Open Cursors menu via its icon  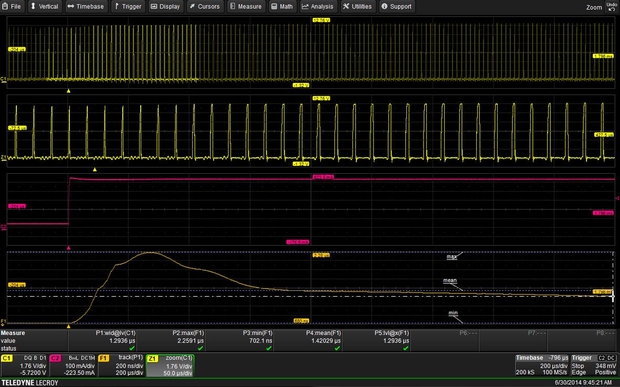[x=192, y=6]
